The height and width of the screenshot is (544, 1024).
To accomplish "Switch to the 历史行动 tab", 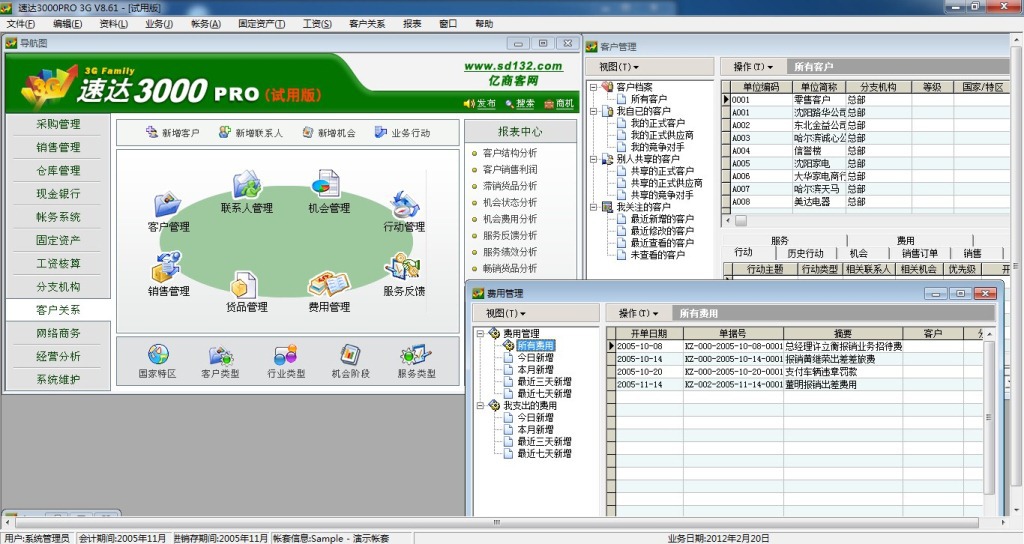I will [805, 253].
